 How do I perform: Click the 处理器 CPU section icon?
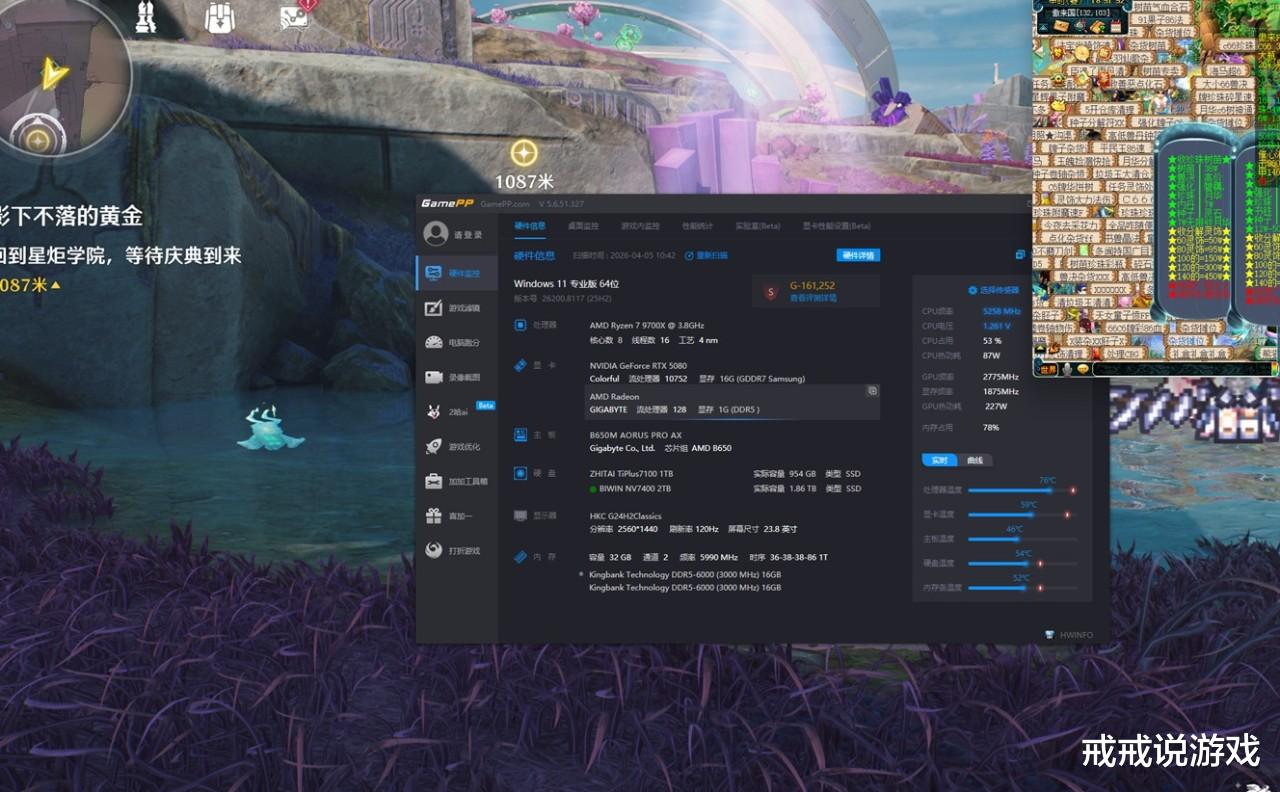(520, 325)
